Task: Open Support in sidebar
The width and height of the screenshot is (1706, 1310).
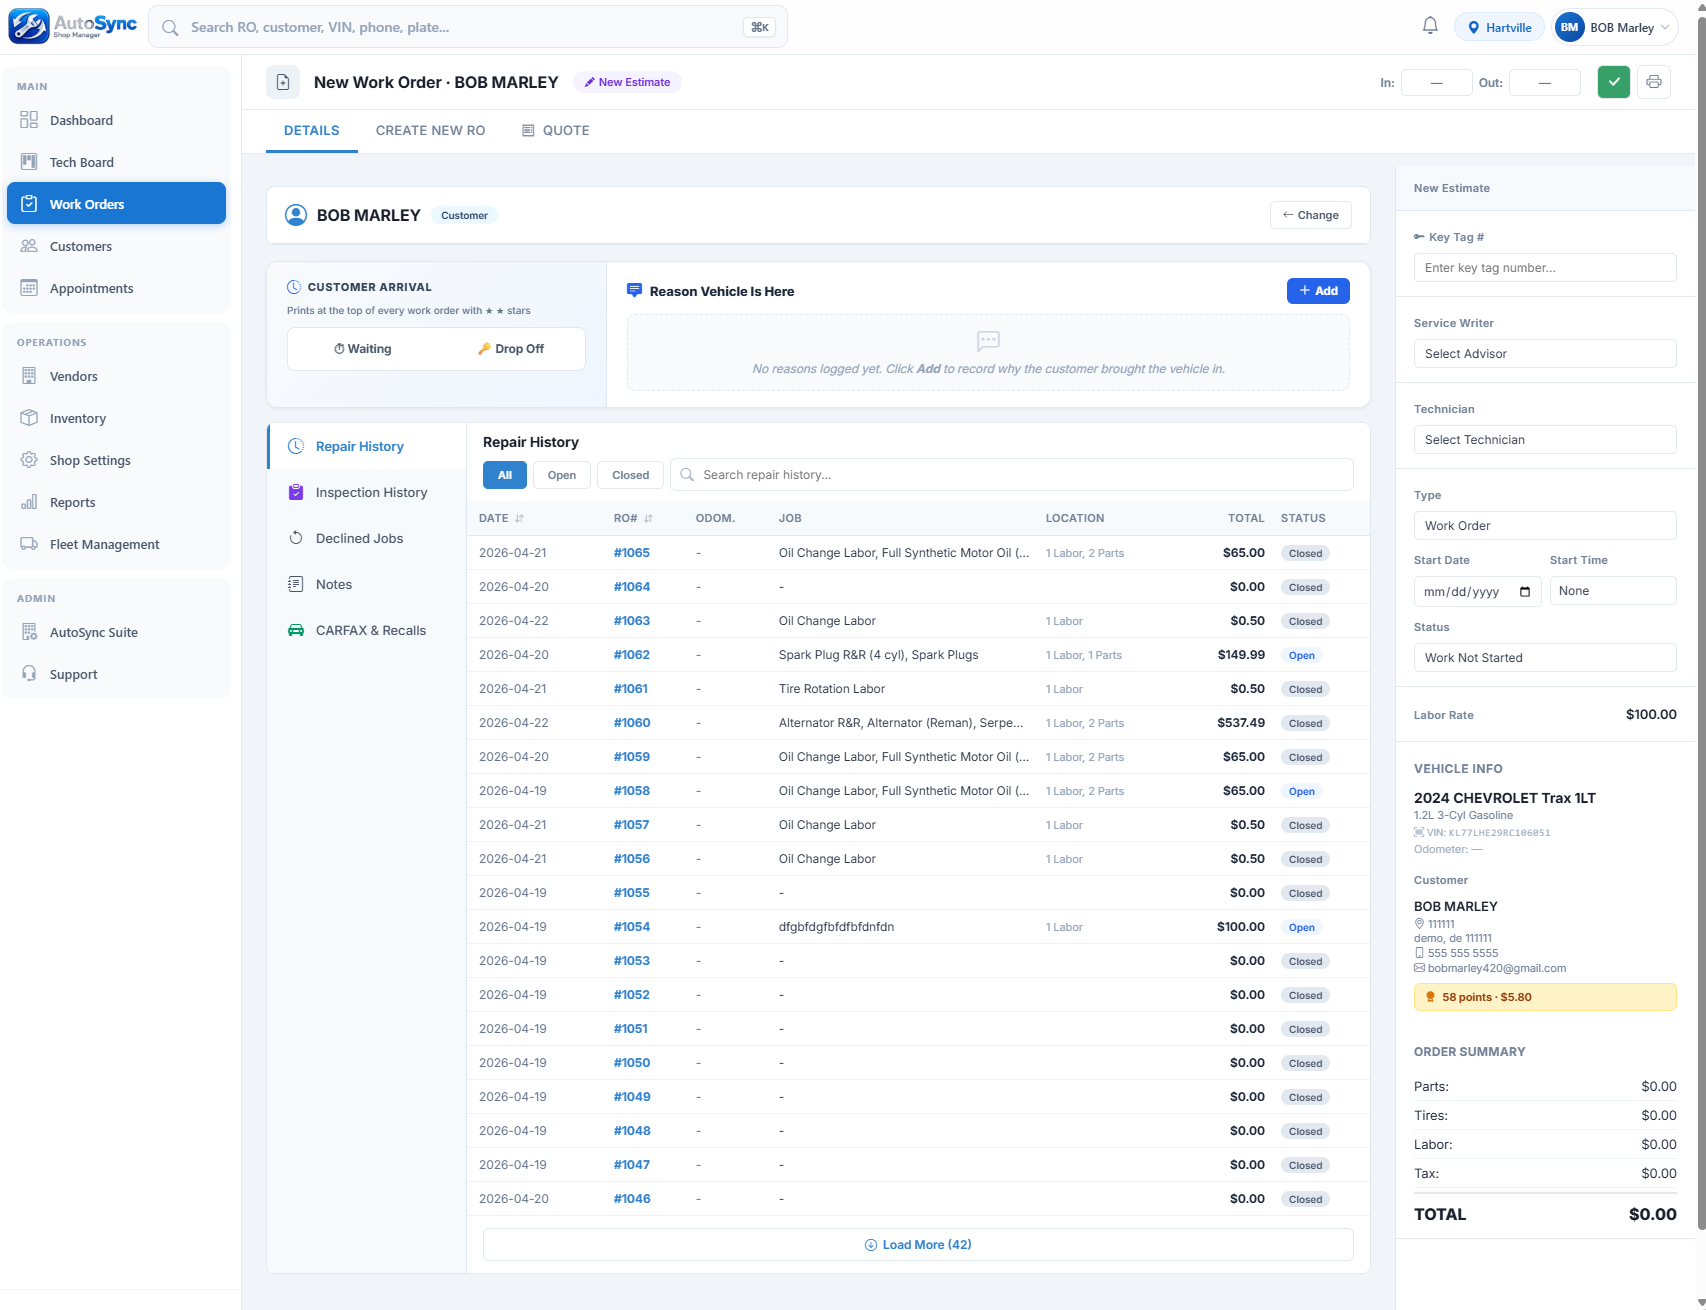Action: coord(116,674)
